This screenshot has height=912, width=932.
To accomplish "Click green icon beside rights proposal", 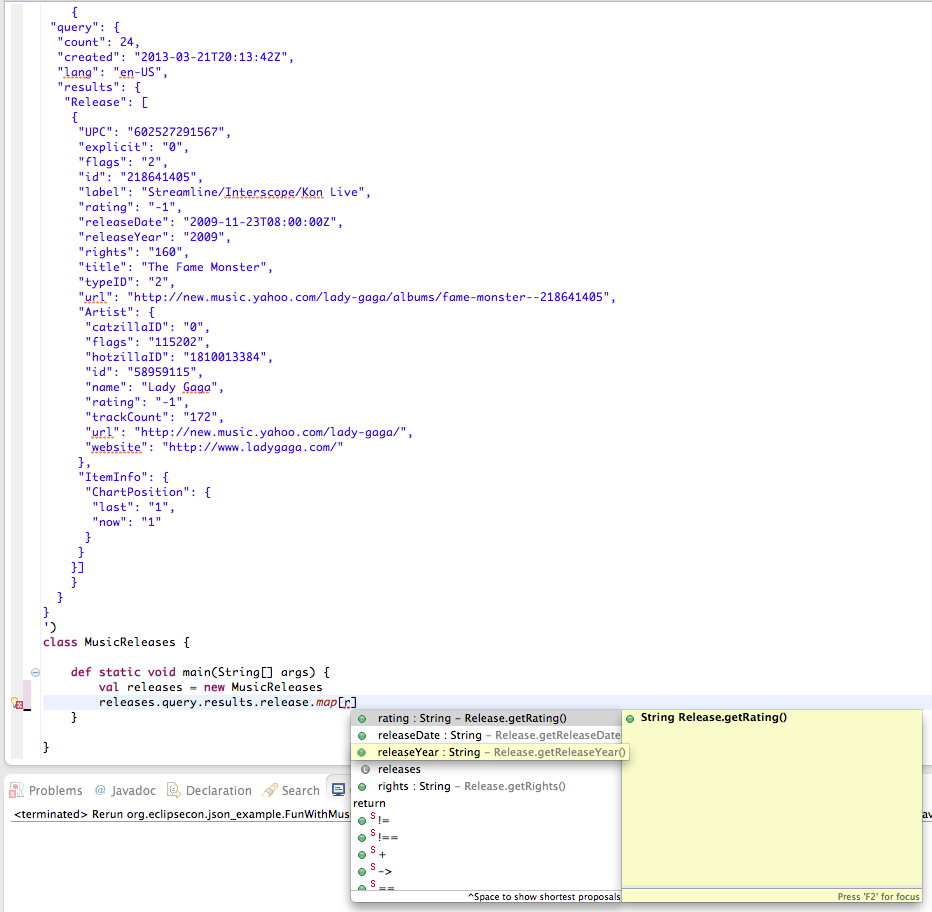I will click(361, 786).
